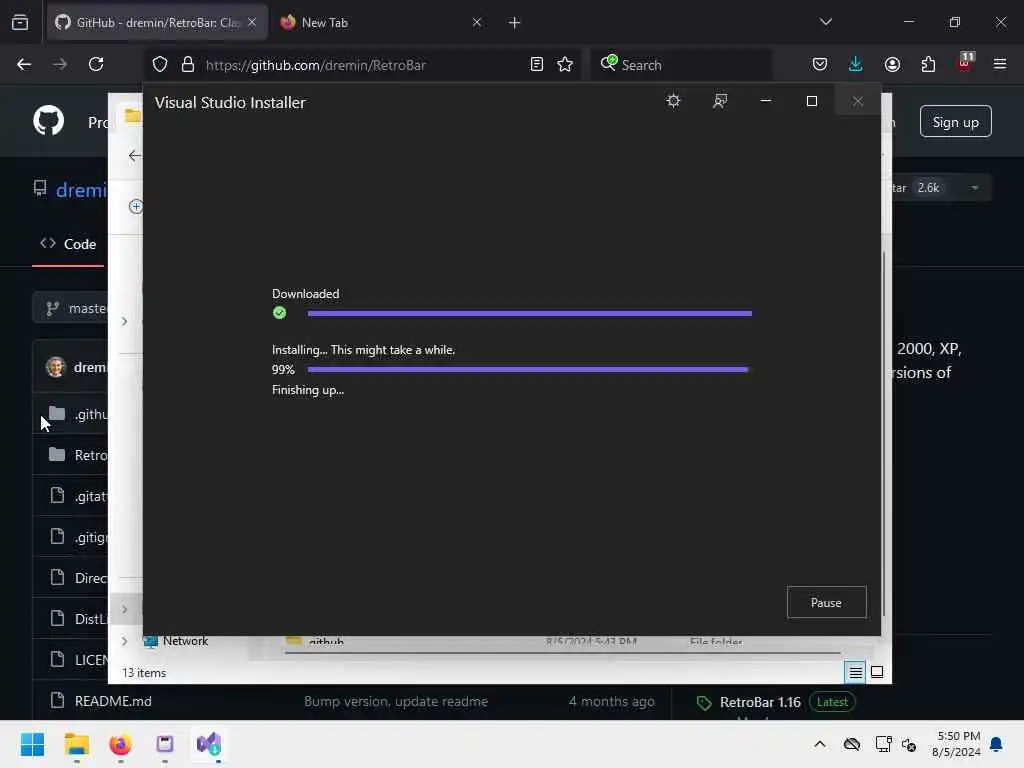Open File Explorer from the taskbar
The width and height of the screenshot is (1024, 768).
[76, 744]
